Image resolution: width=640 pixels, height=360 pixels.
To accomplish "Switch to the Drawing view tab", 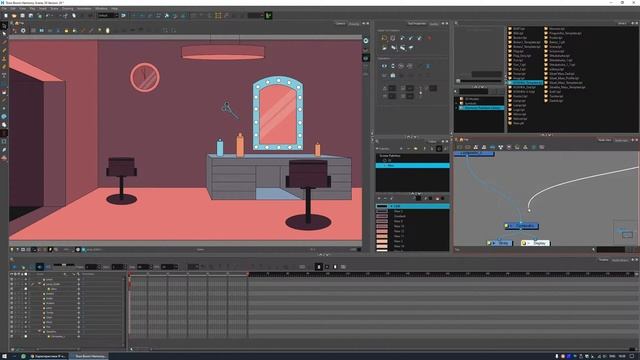I will (354, 24).
